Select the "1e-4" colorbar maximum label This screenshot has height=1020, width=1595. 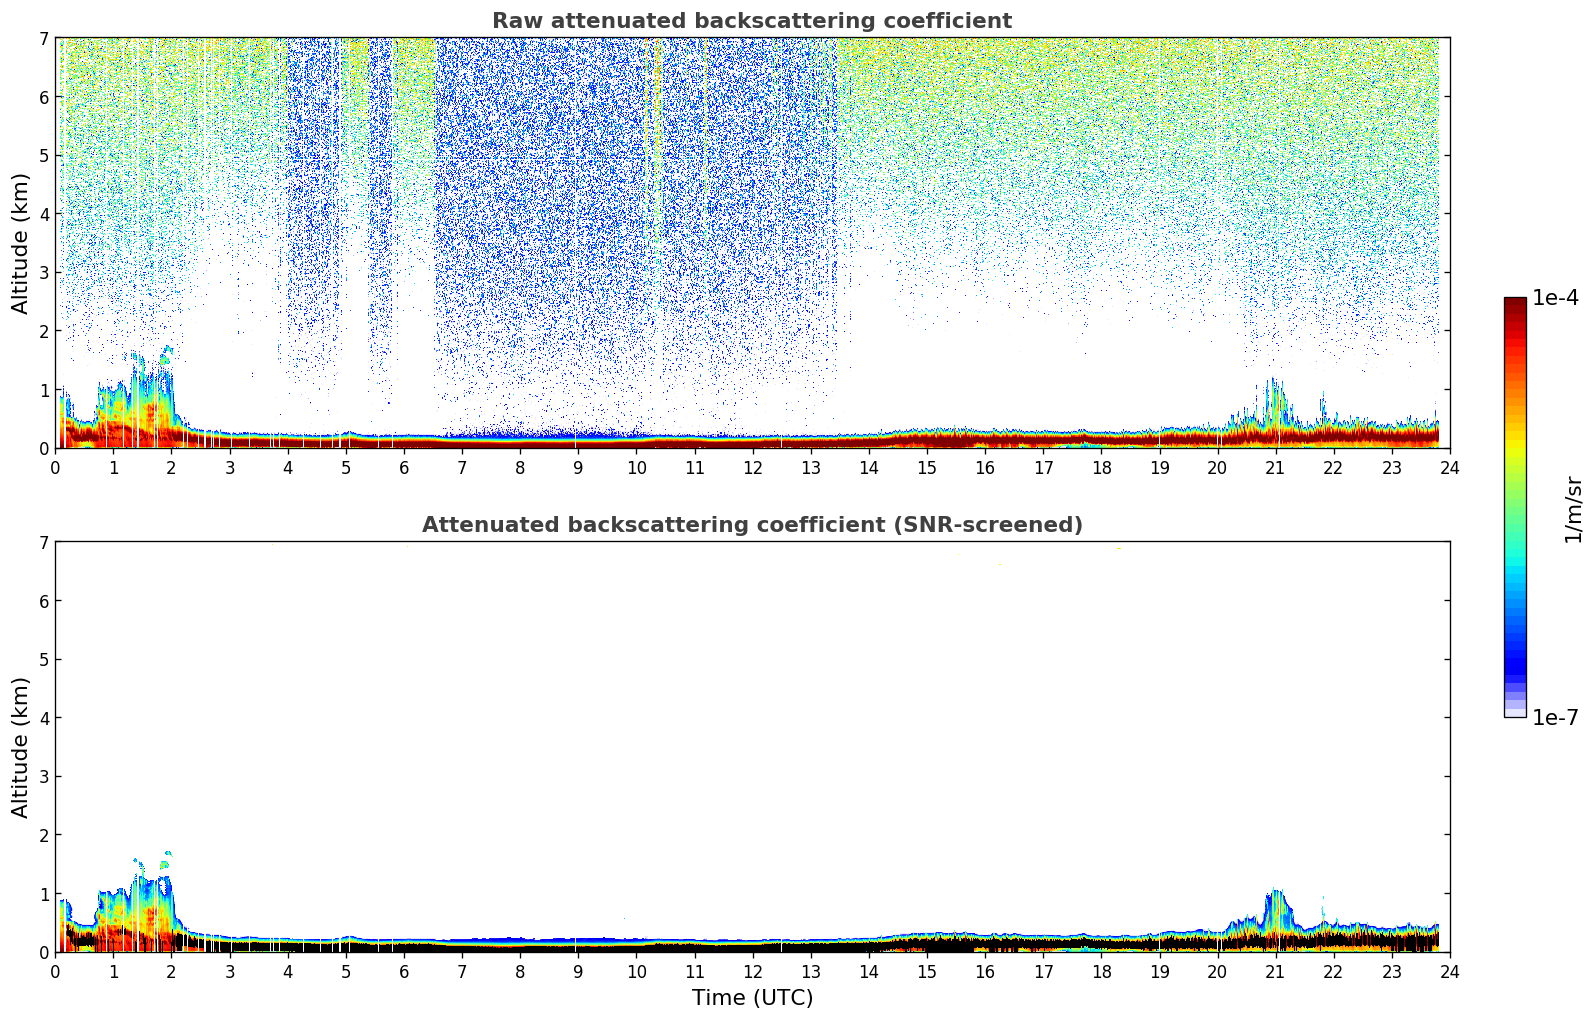(x=1556, y=298)
